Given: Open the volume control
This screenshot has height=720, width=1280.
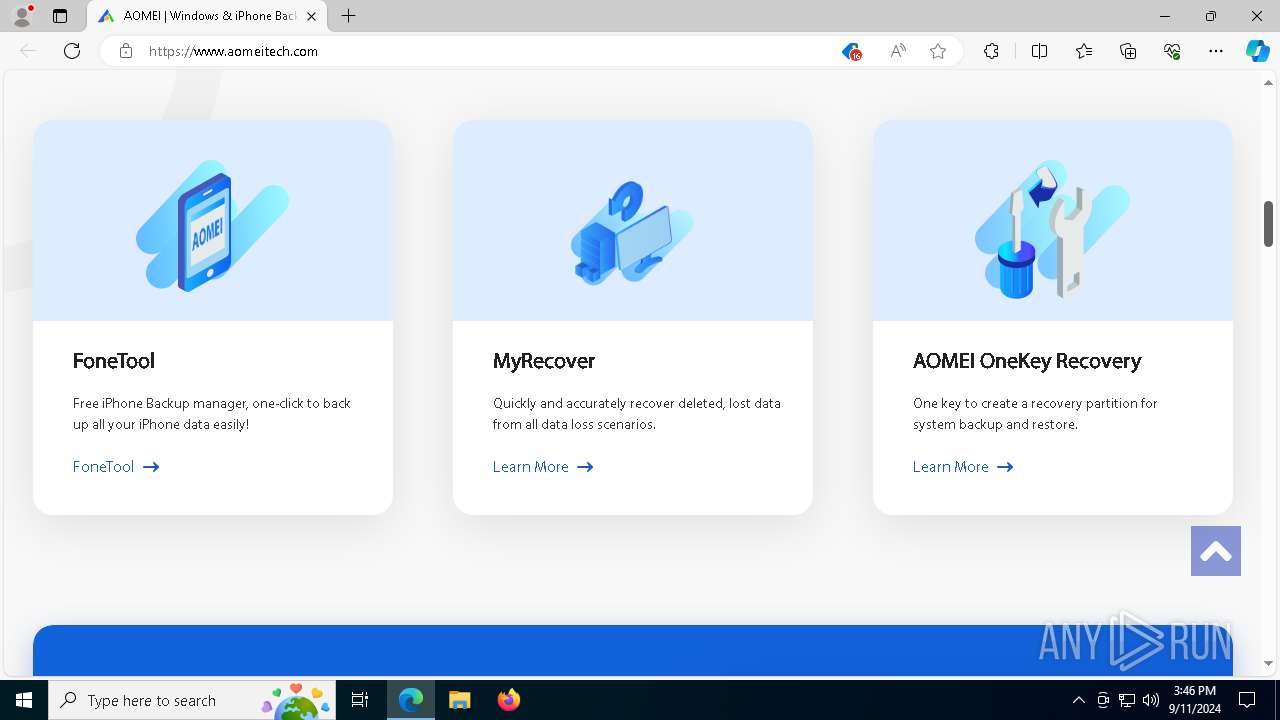Looking at the screenshot, I should pyautogui.click(x=1151, y=700).
